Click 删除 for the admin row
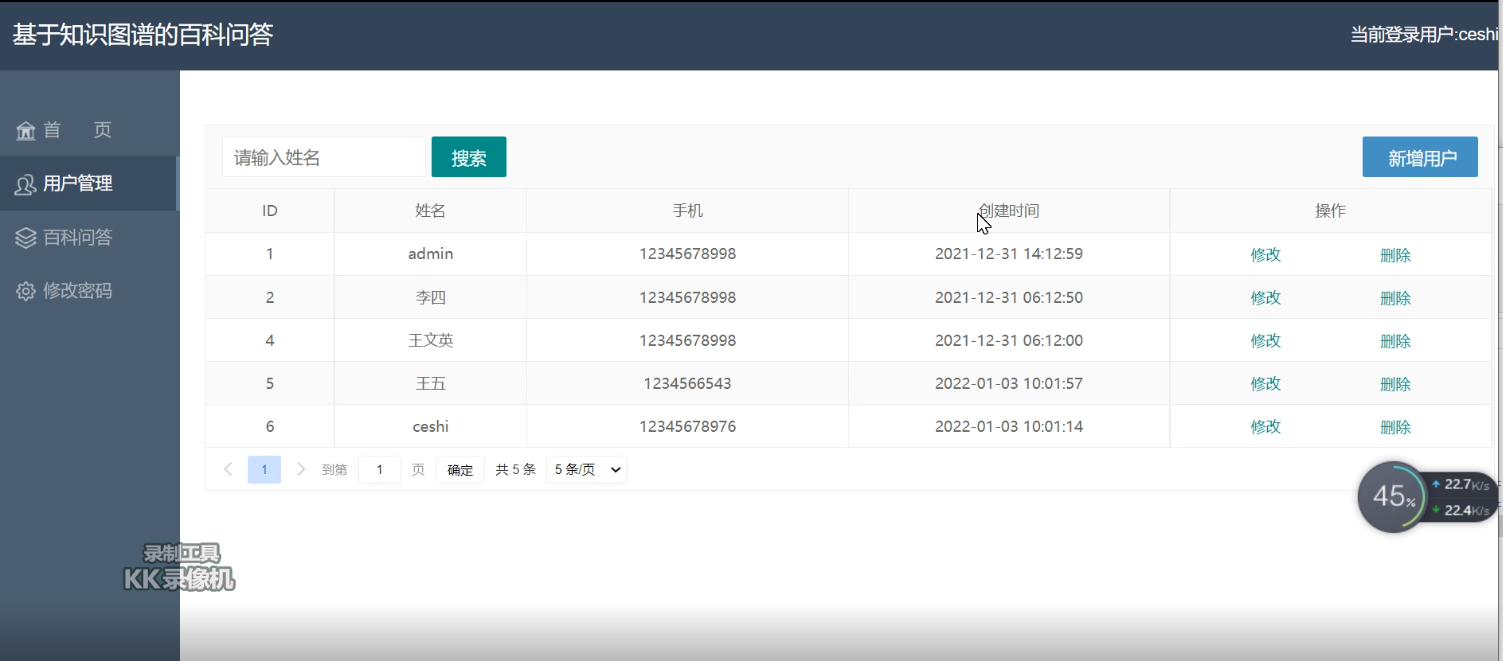This screenshot has width=1503, height=661. (1395, 255)
